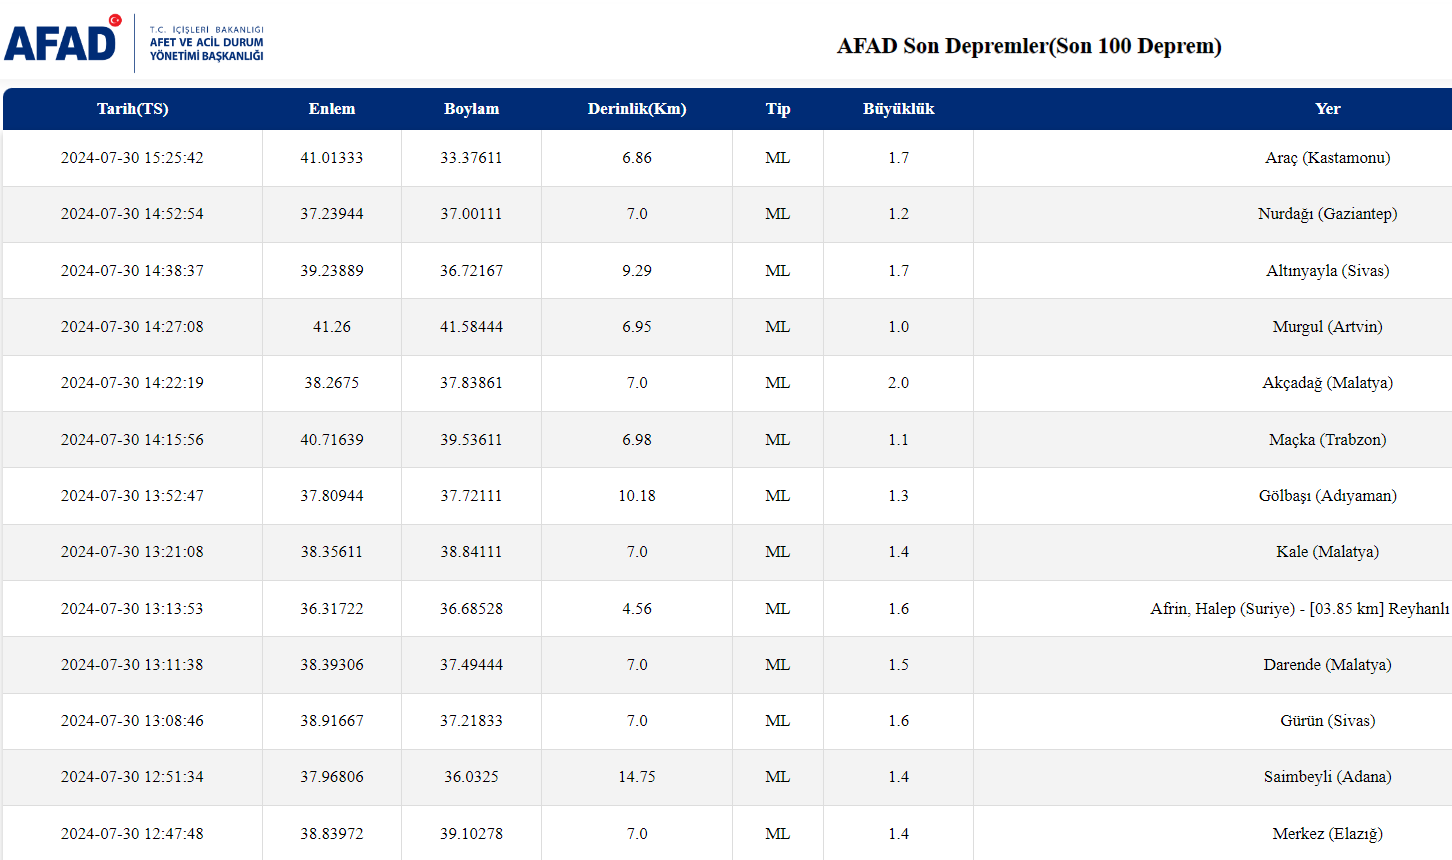The height and width of the screenshot is (860, 1452).
Task: Select the date 2024-07-30 14:52:54
Action: (132, 214)
